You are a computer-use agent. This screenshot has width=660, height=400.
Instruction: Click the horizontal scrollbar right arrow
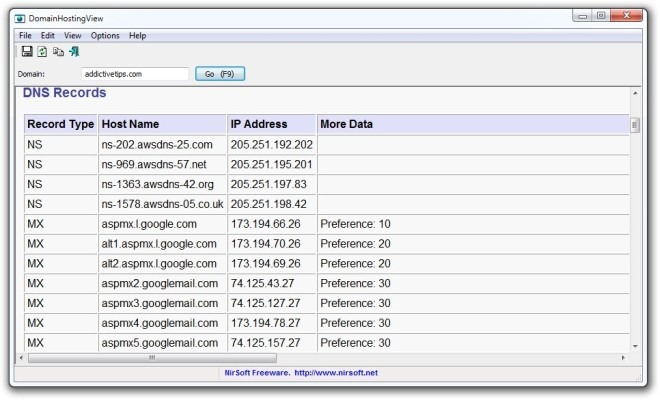623,358
